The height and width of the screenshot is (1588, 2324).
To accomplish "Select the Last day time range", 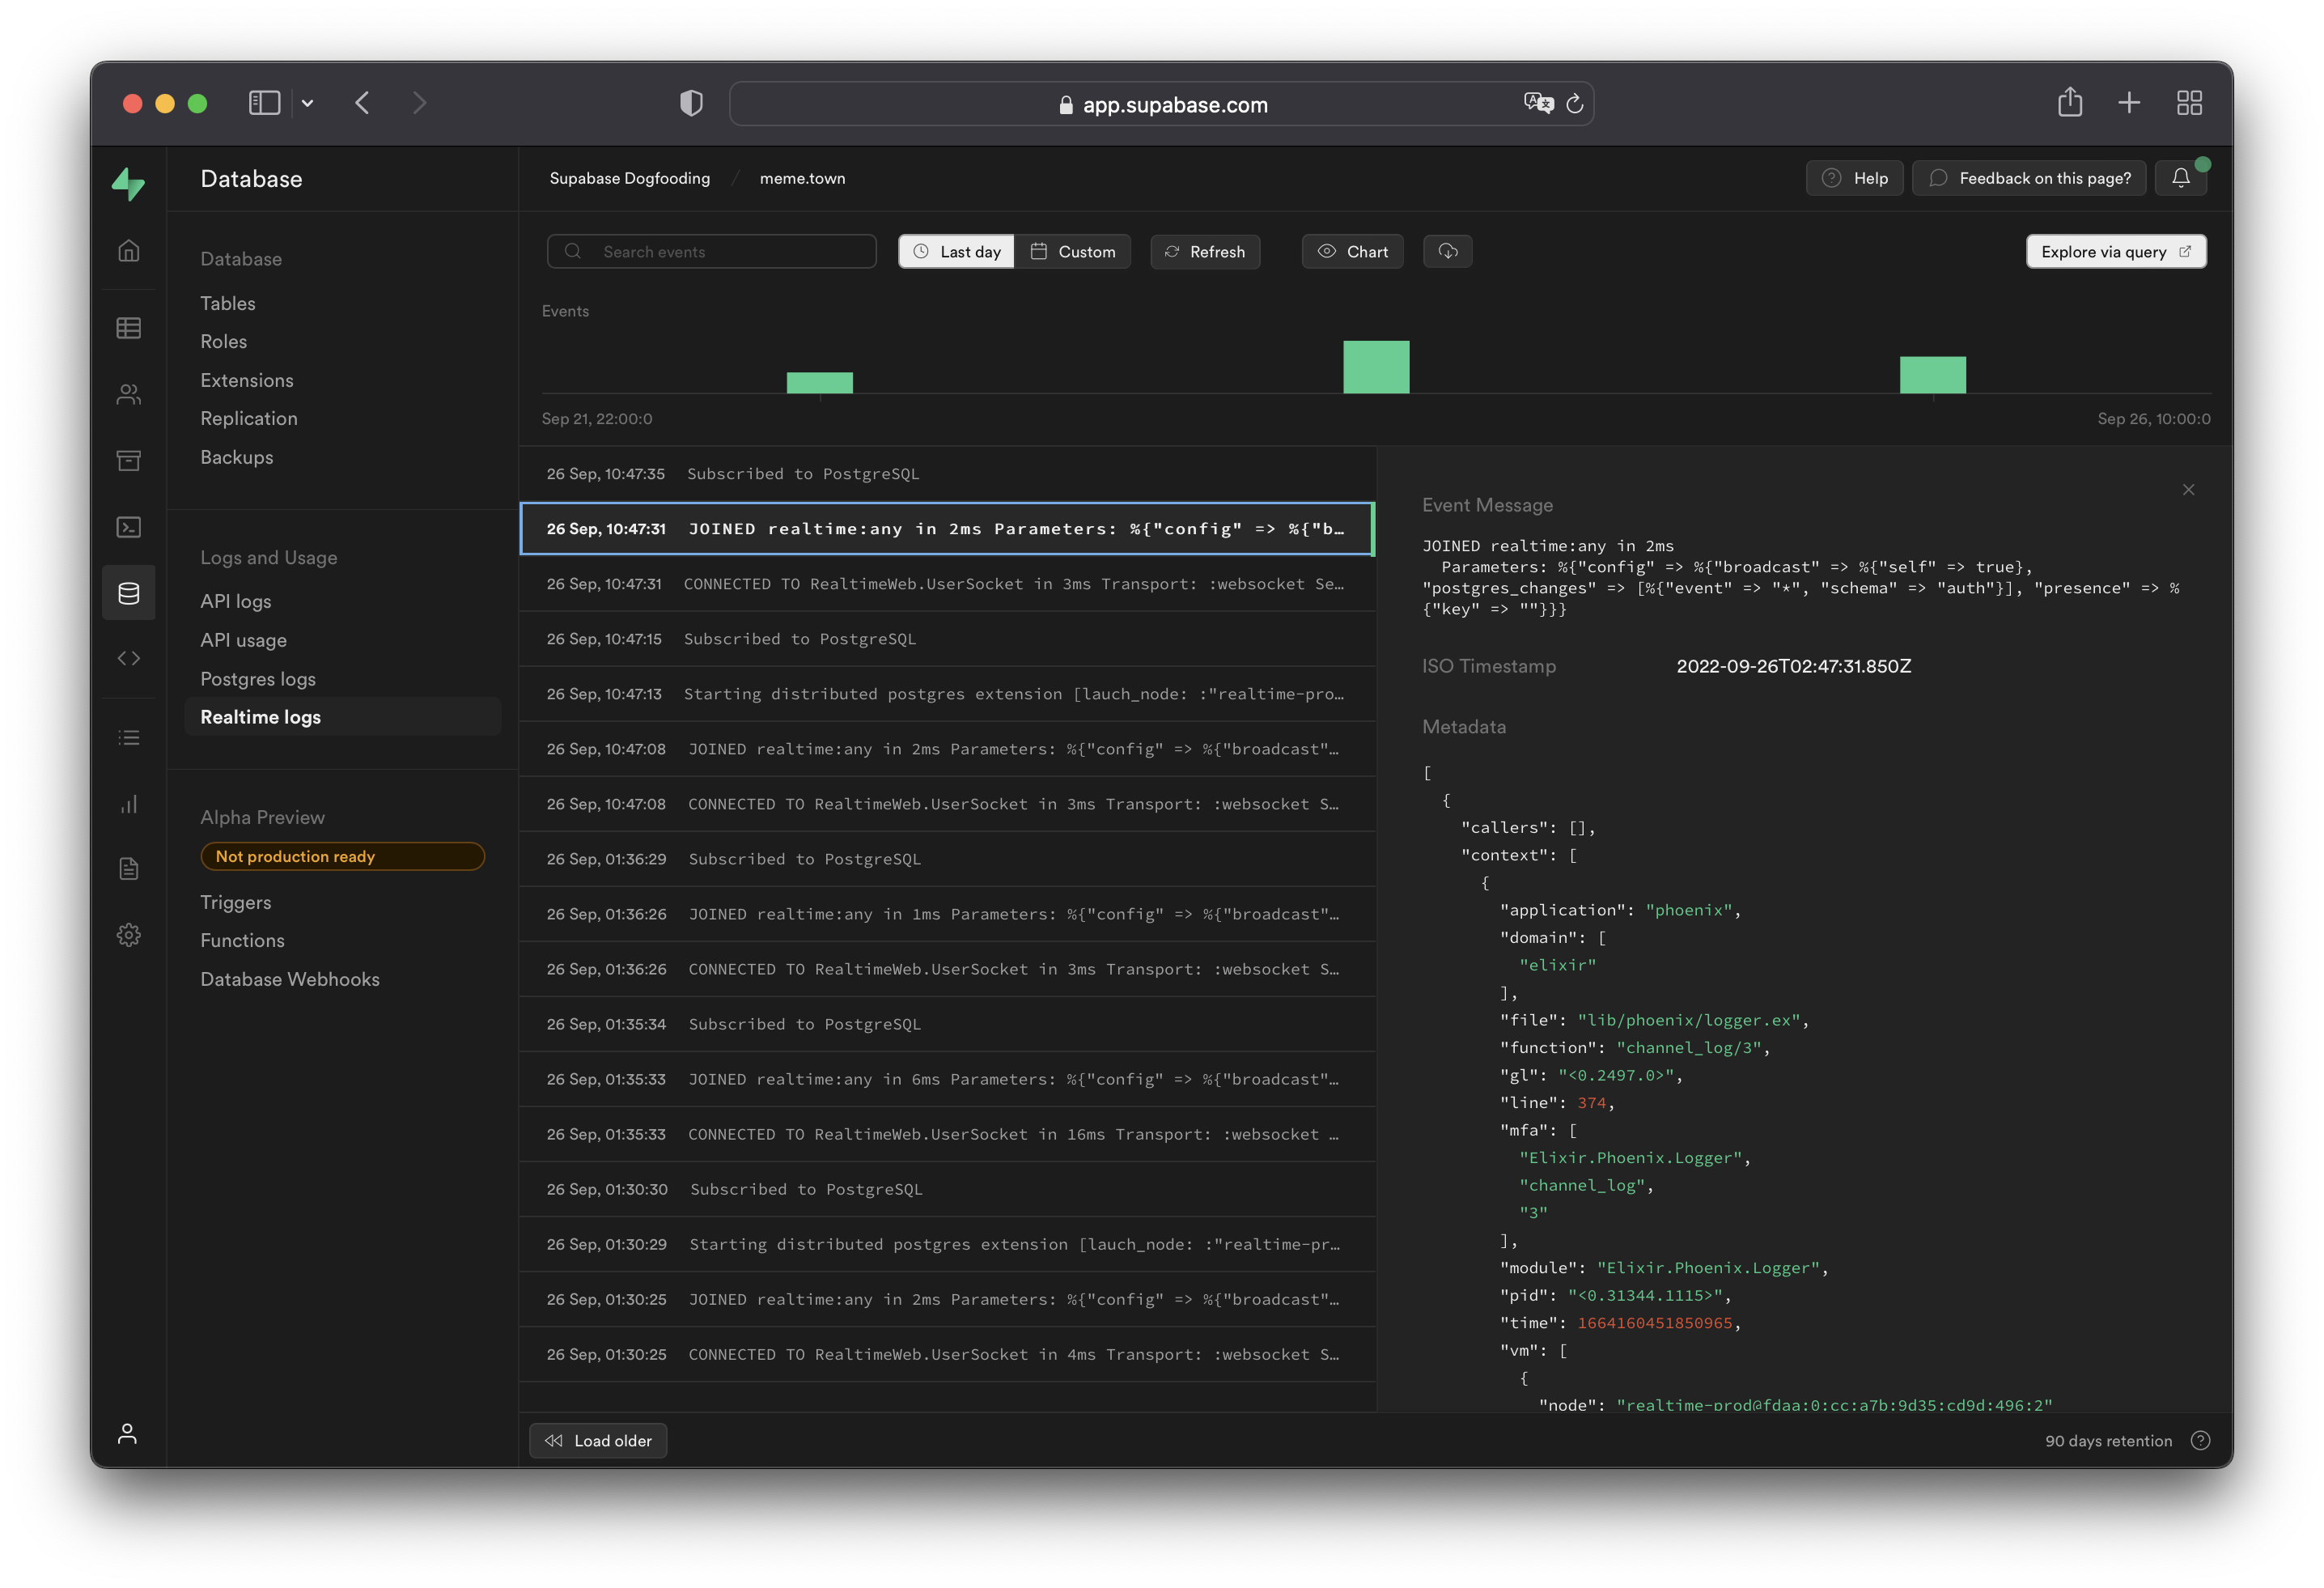I will (956, 252).
